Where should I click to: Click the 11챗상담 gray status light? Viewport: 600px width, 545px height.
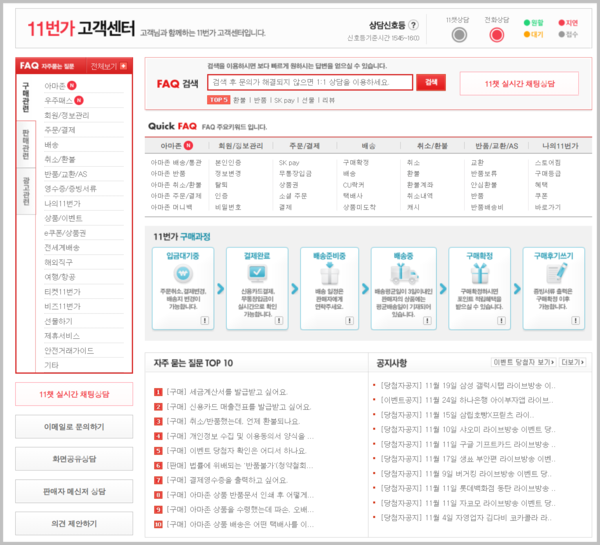459,35
